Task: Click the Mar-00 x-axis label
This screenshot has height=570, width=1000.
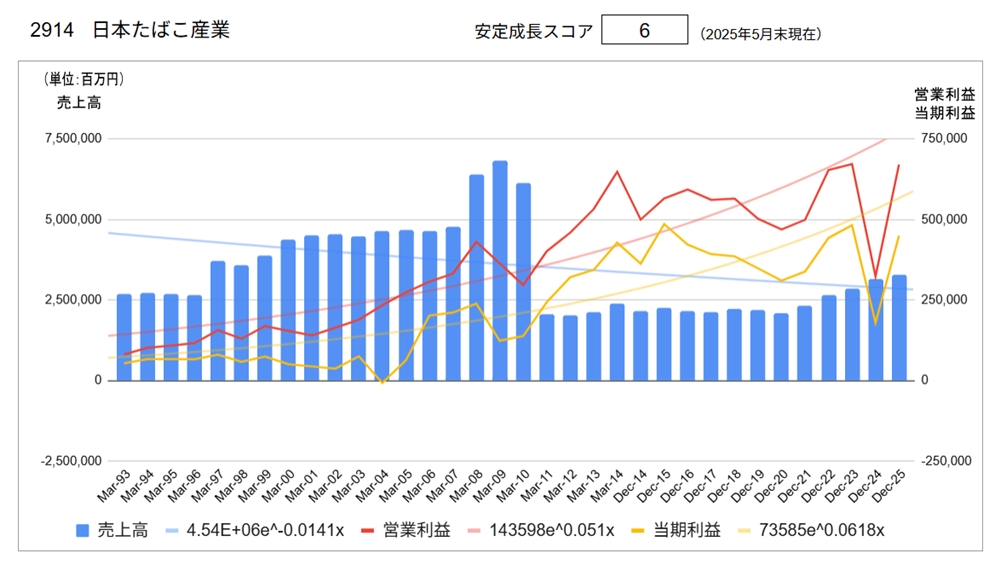Action: [x=278, y=486]
